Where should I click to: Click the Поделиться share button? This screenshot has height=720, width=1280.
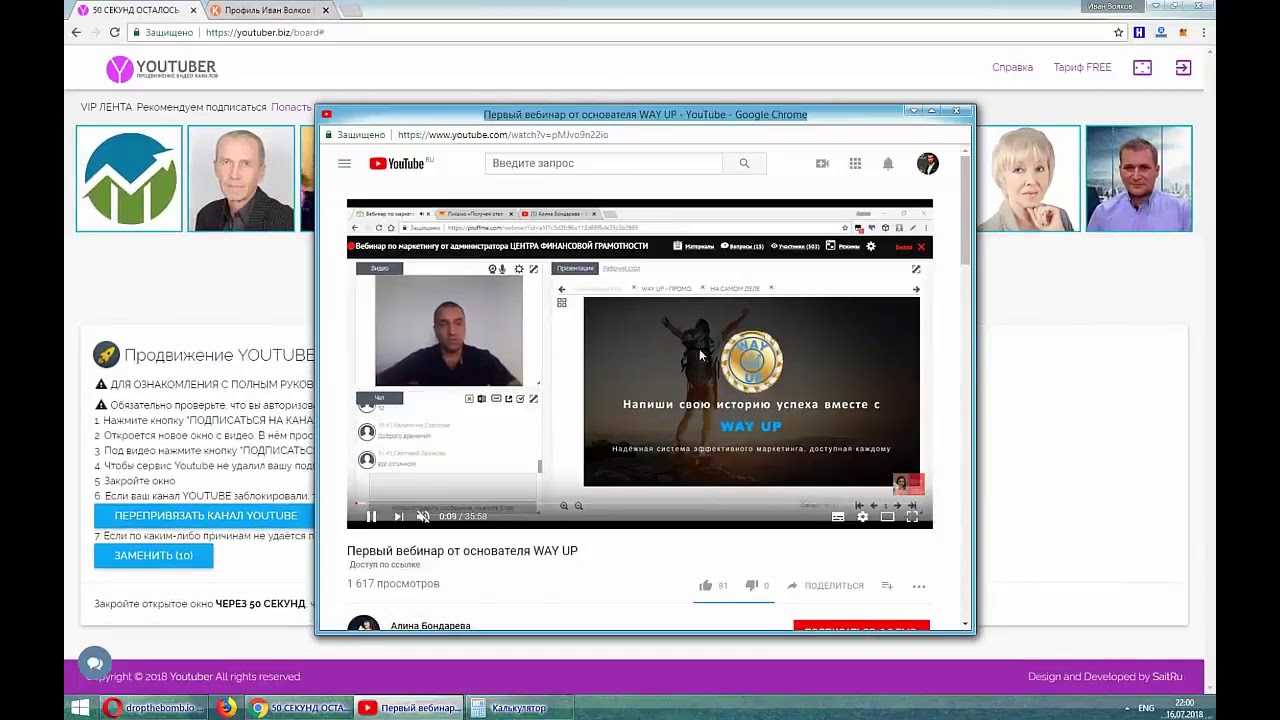825,585
